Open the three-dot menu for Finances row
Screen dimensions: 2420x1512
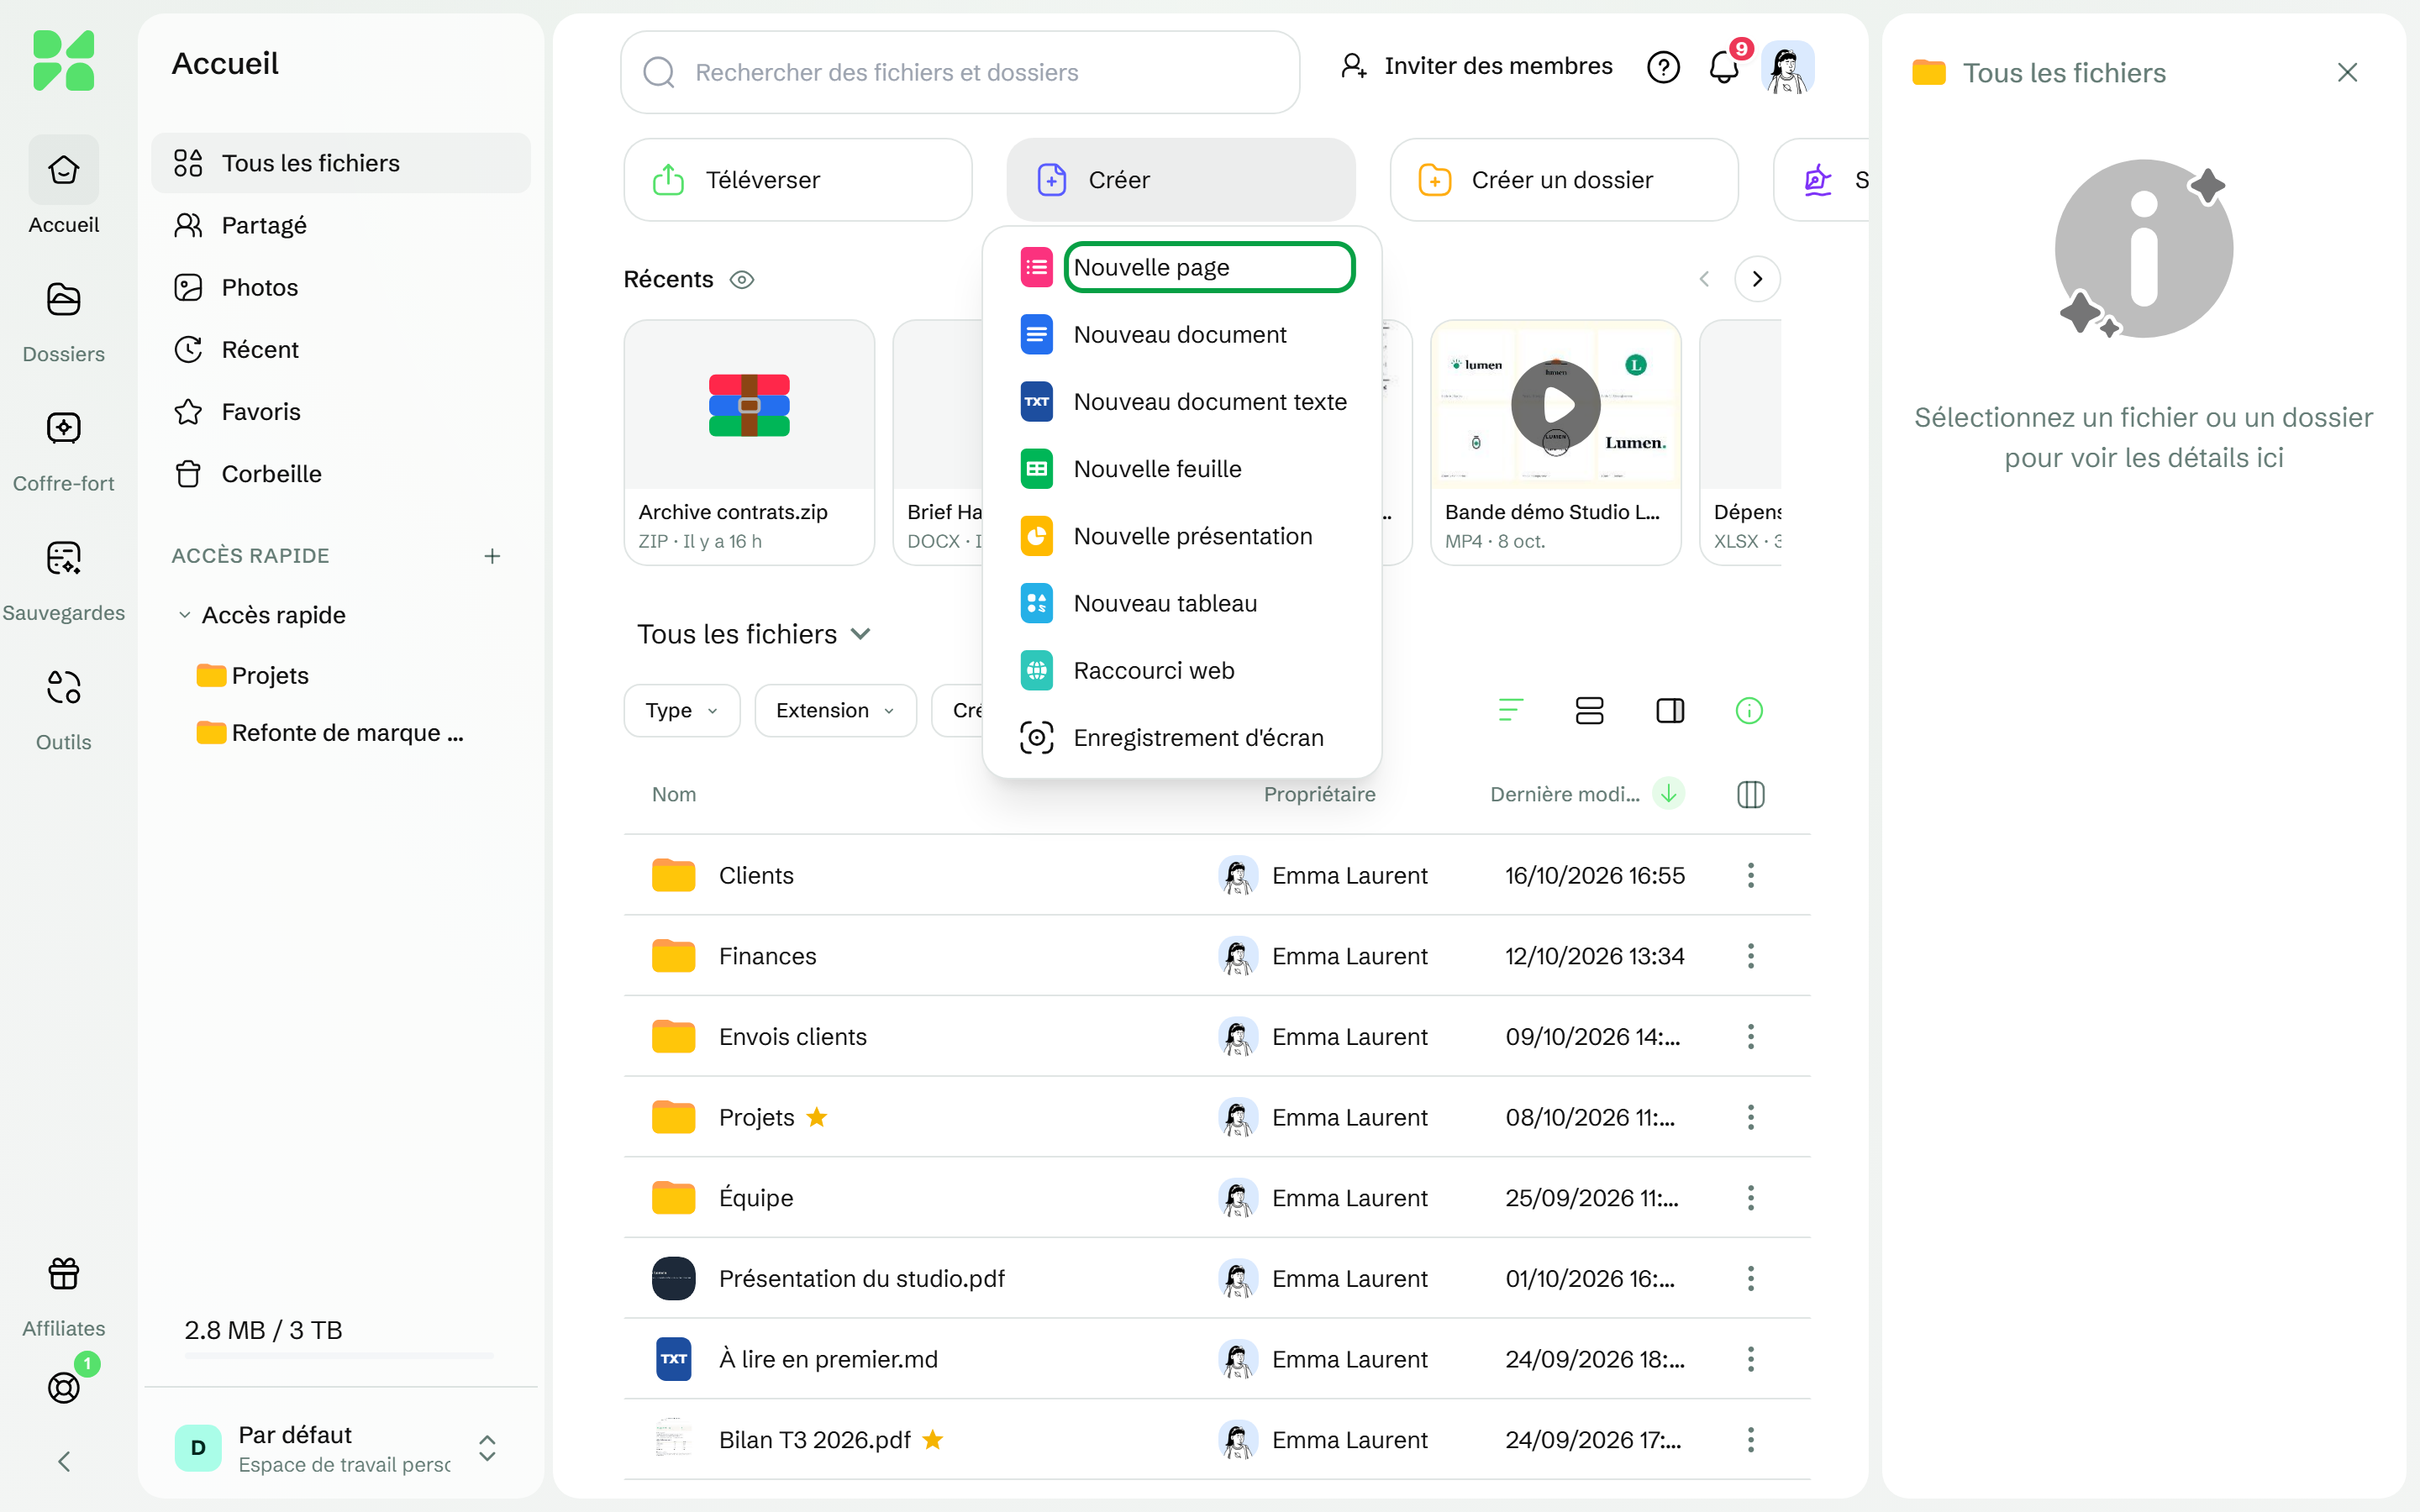click(x=1750, y=955)
